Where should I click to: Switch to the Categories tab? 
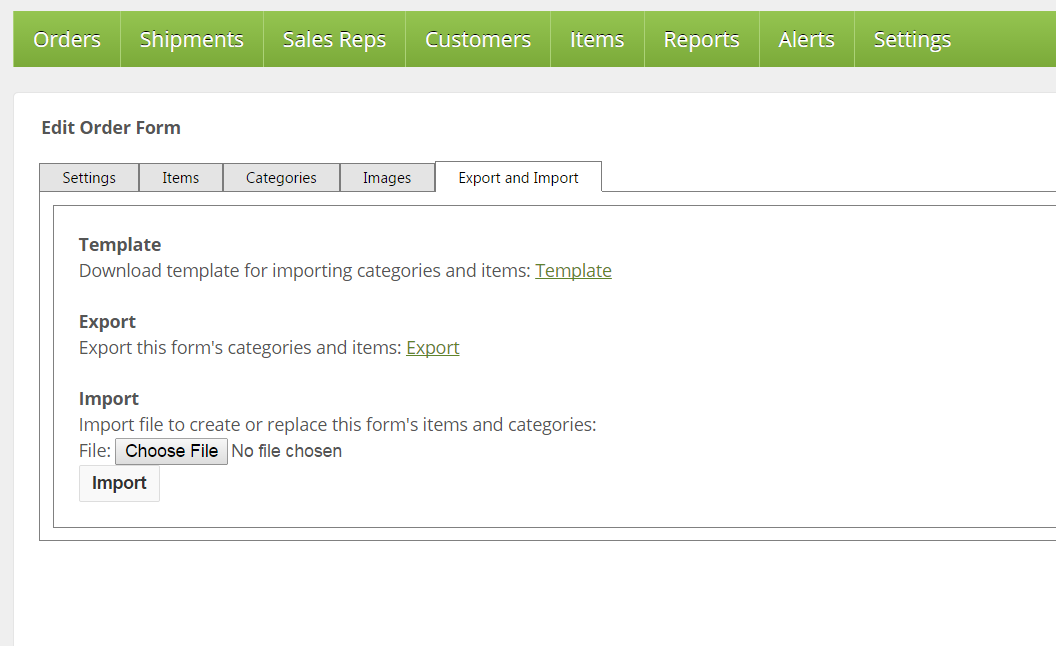click(281, 177)
